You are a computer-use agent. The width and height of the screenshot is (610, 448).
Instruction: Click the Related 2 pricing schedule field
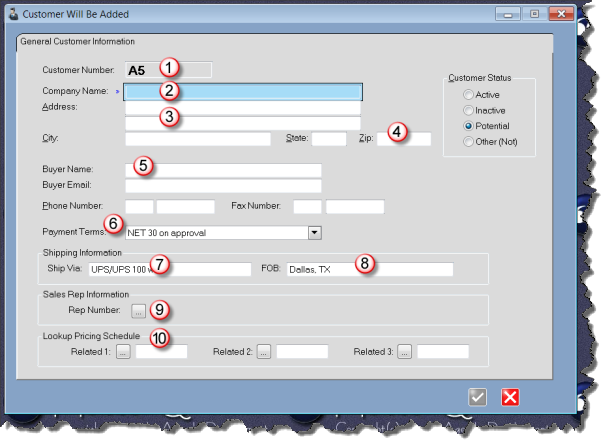(302, 352)
